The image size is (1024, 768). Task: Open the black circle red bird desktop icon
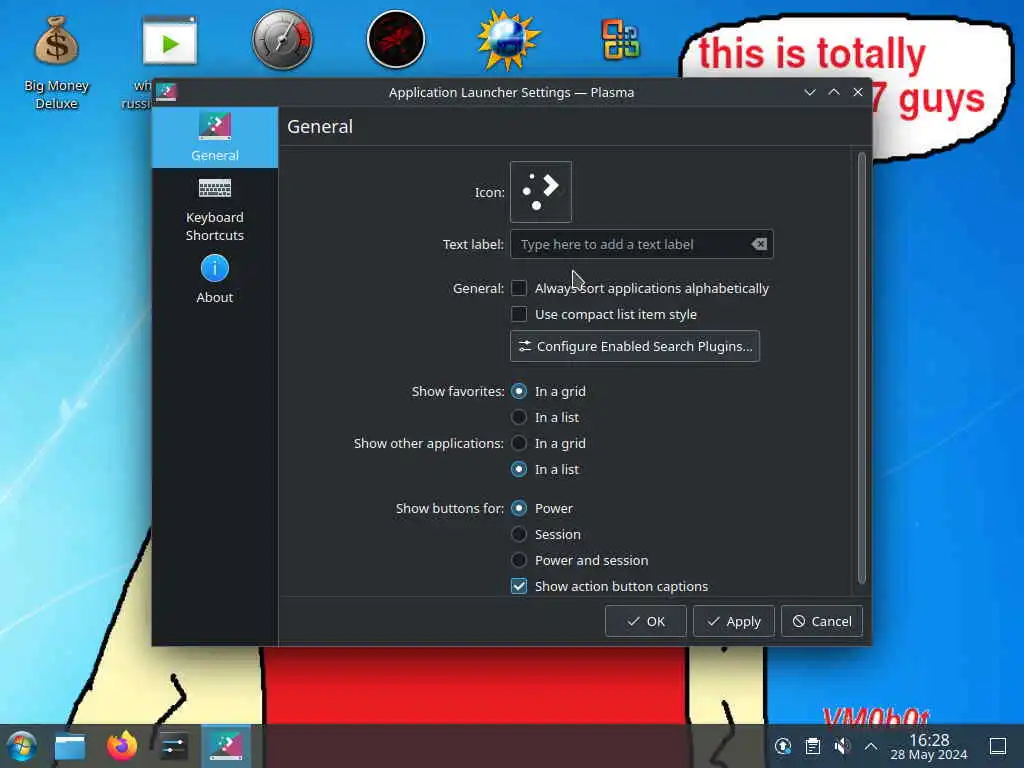[x=396, y=39]
